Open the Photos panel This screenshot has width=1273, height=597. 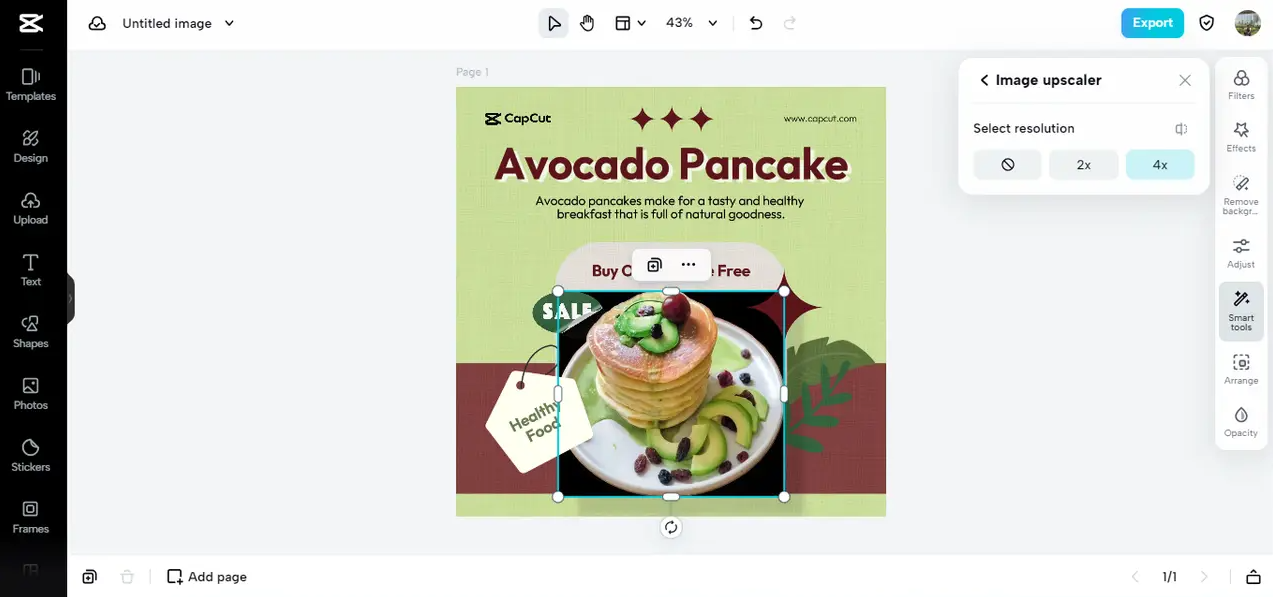[31, 394]
